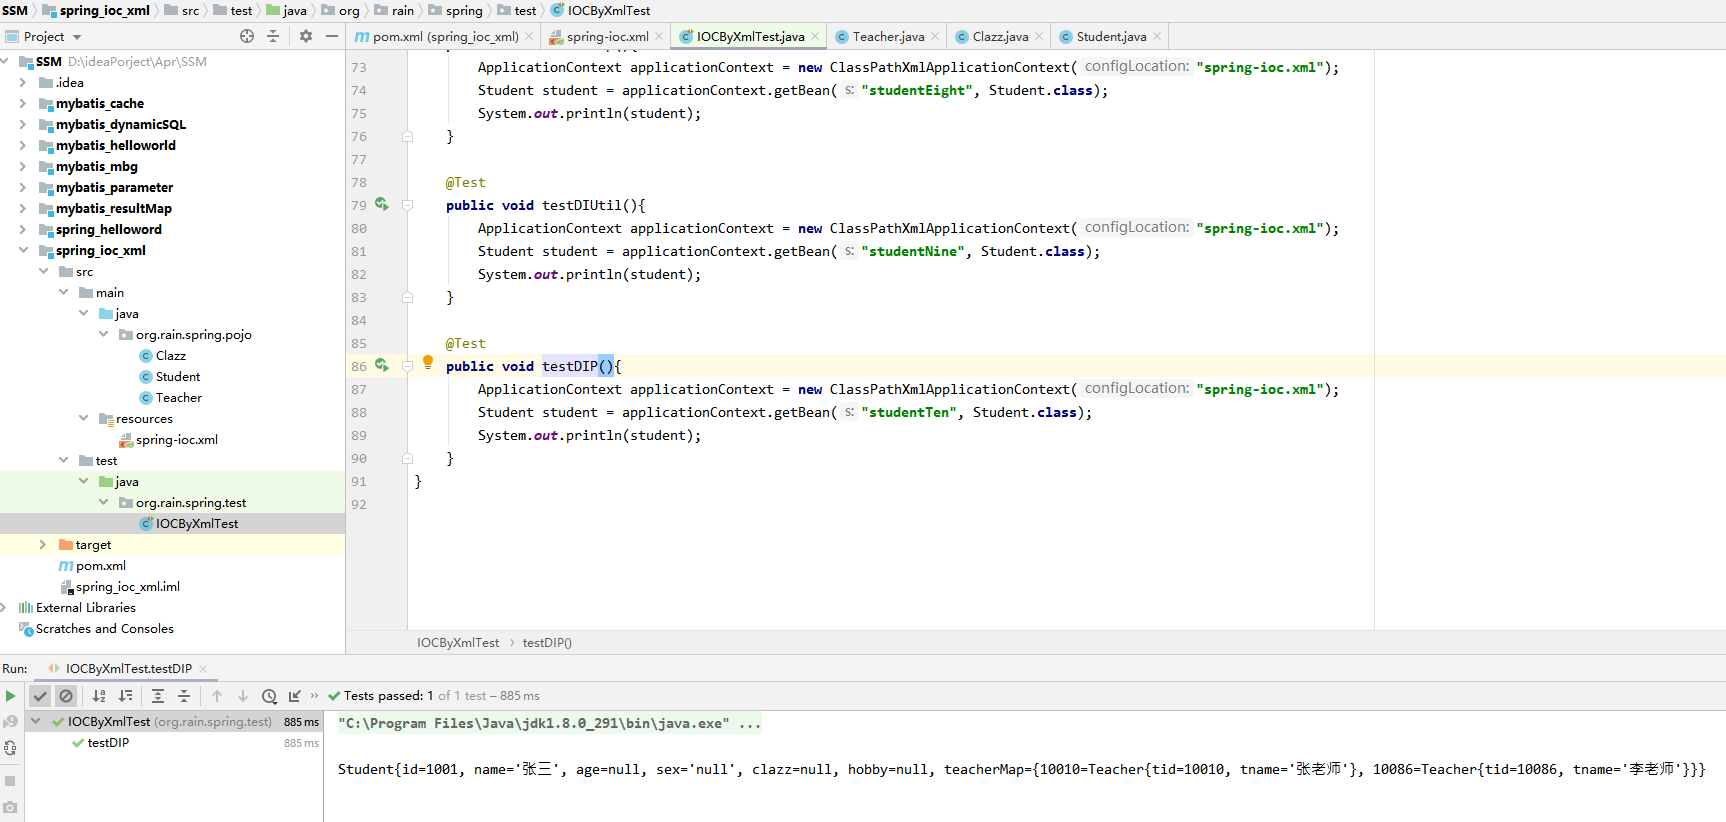
Task: Rerun failed tests icon
Action: pyautogui.click(x=10, y=722)
